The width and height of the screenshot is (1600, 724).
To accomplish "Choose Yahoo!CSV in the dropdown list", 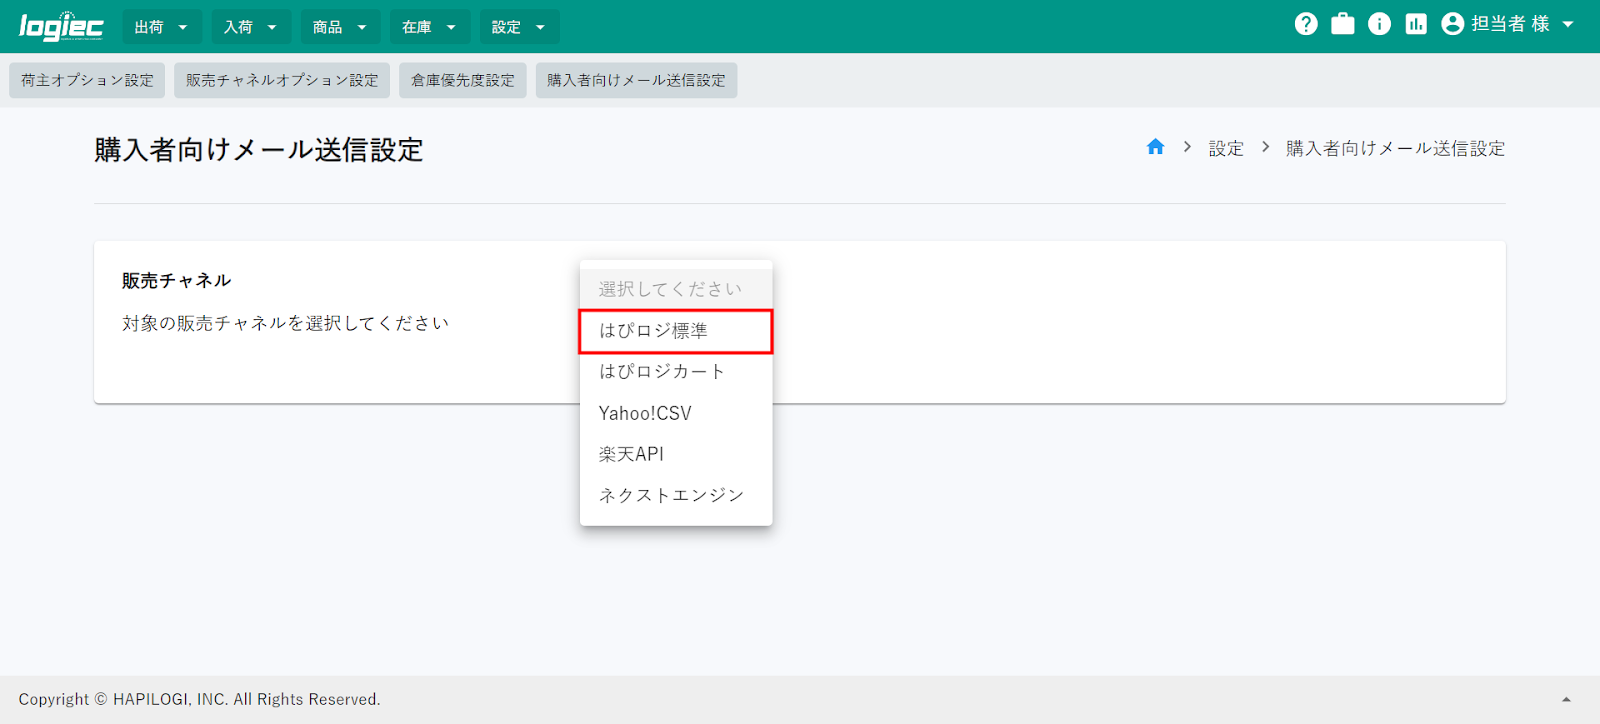I will (x=676, y=413).
